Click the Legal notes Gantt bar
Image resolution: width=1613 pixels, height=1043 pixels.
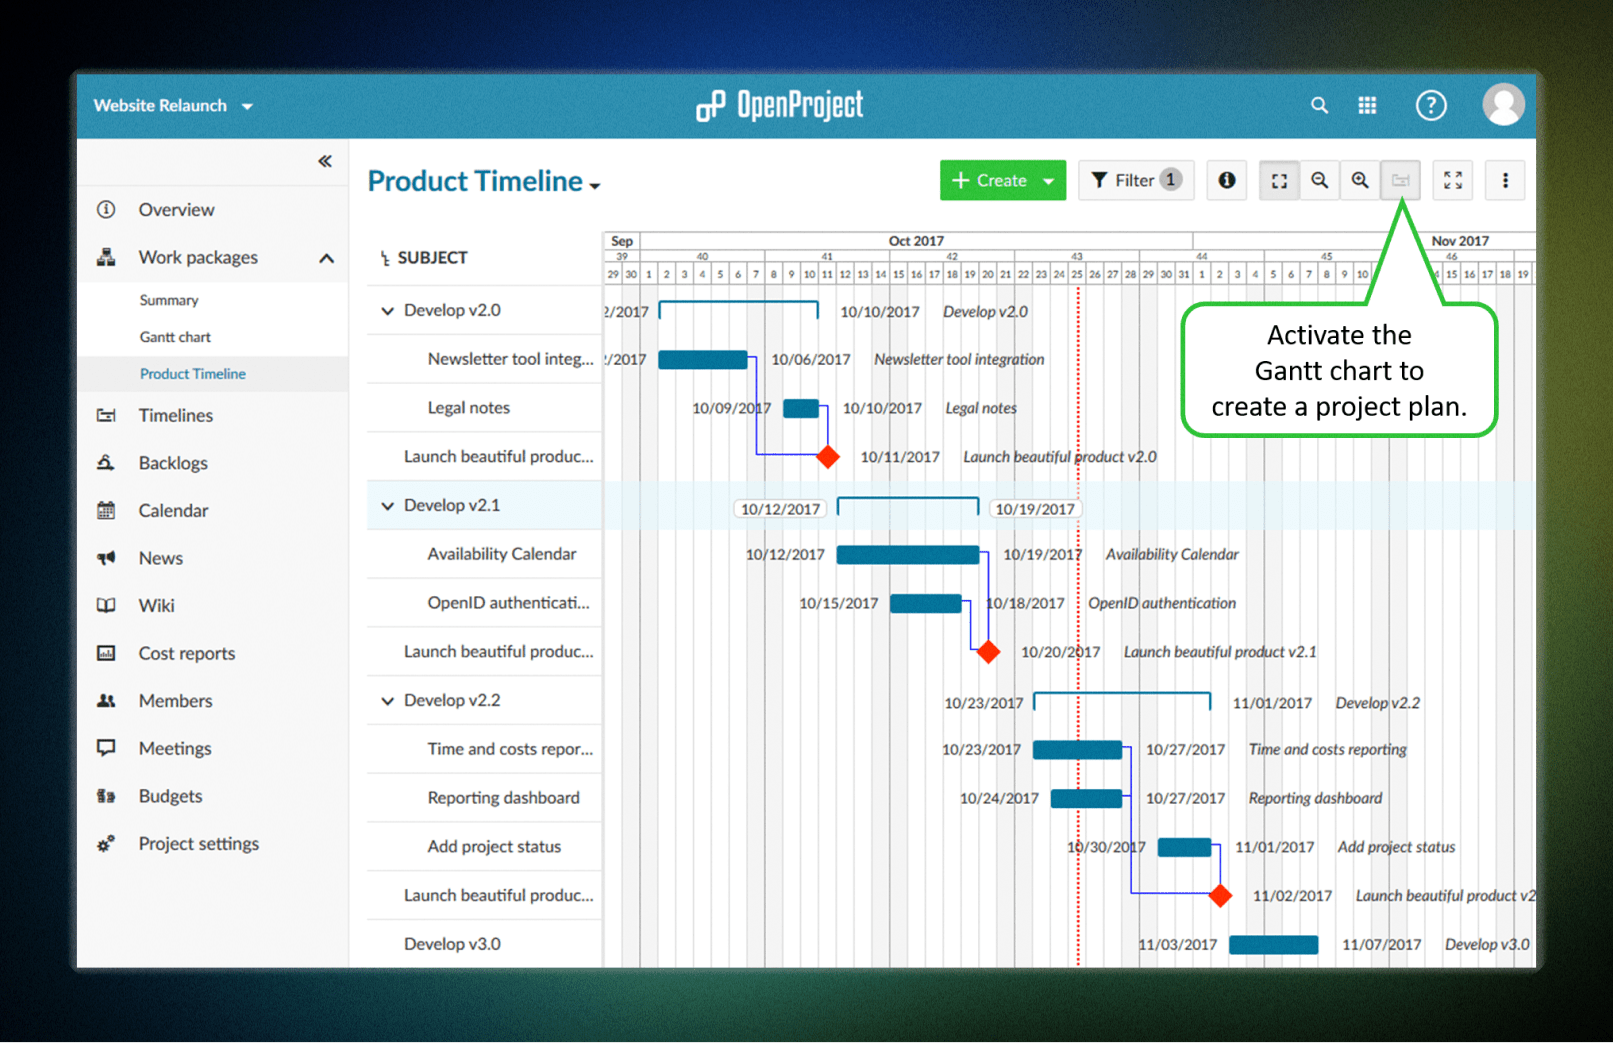pyautogui.click(x=801, y=408)
